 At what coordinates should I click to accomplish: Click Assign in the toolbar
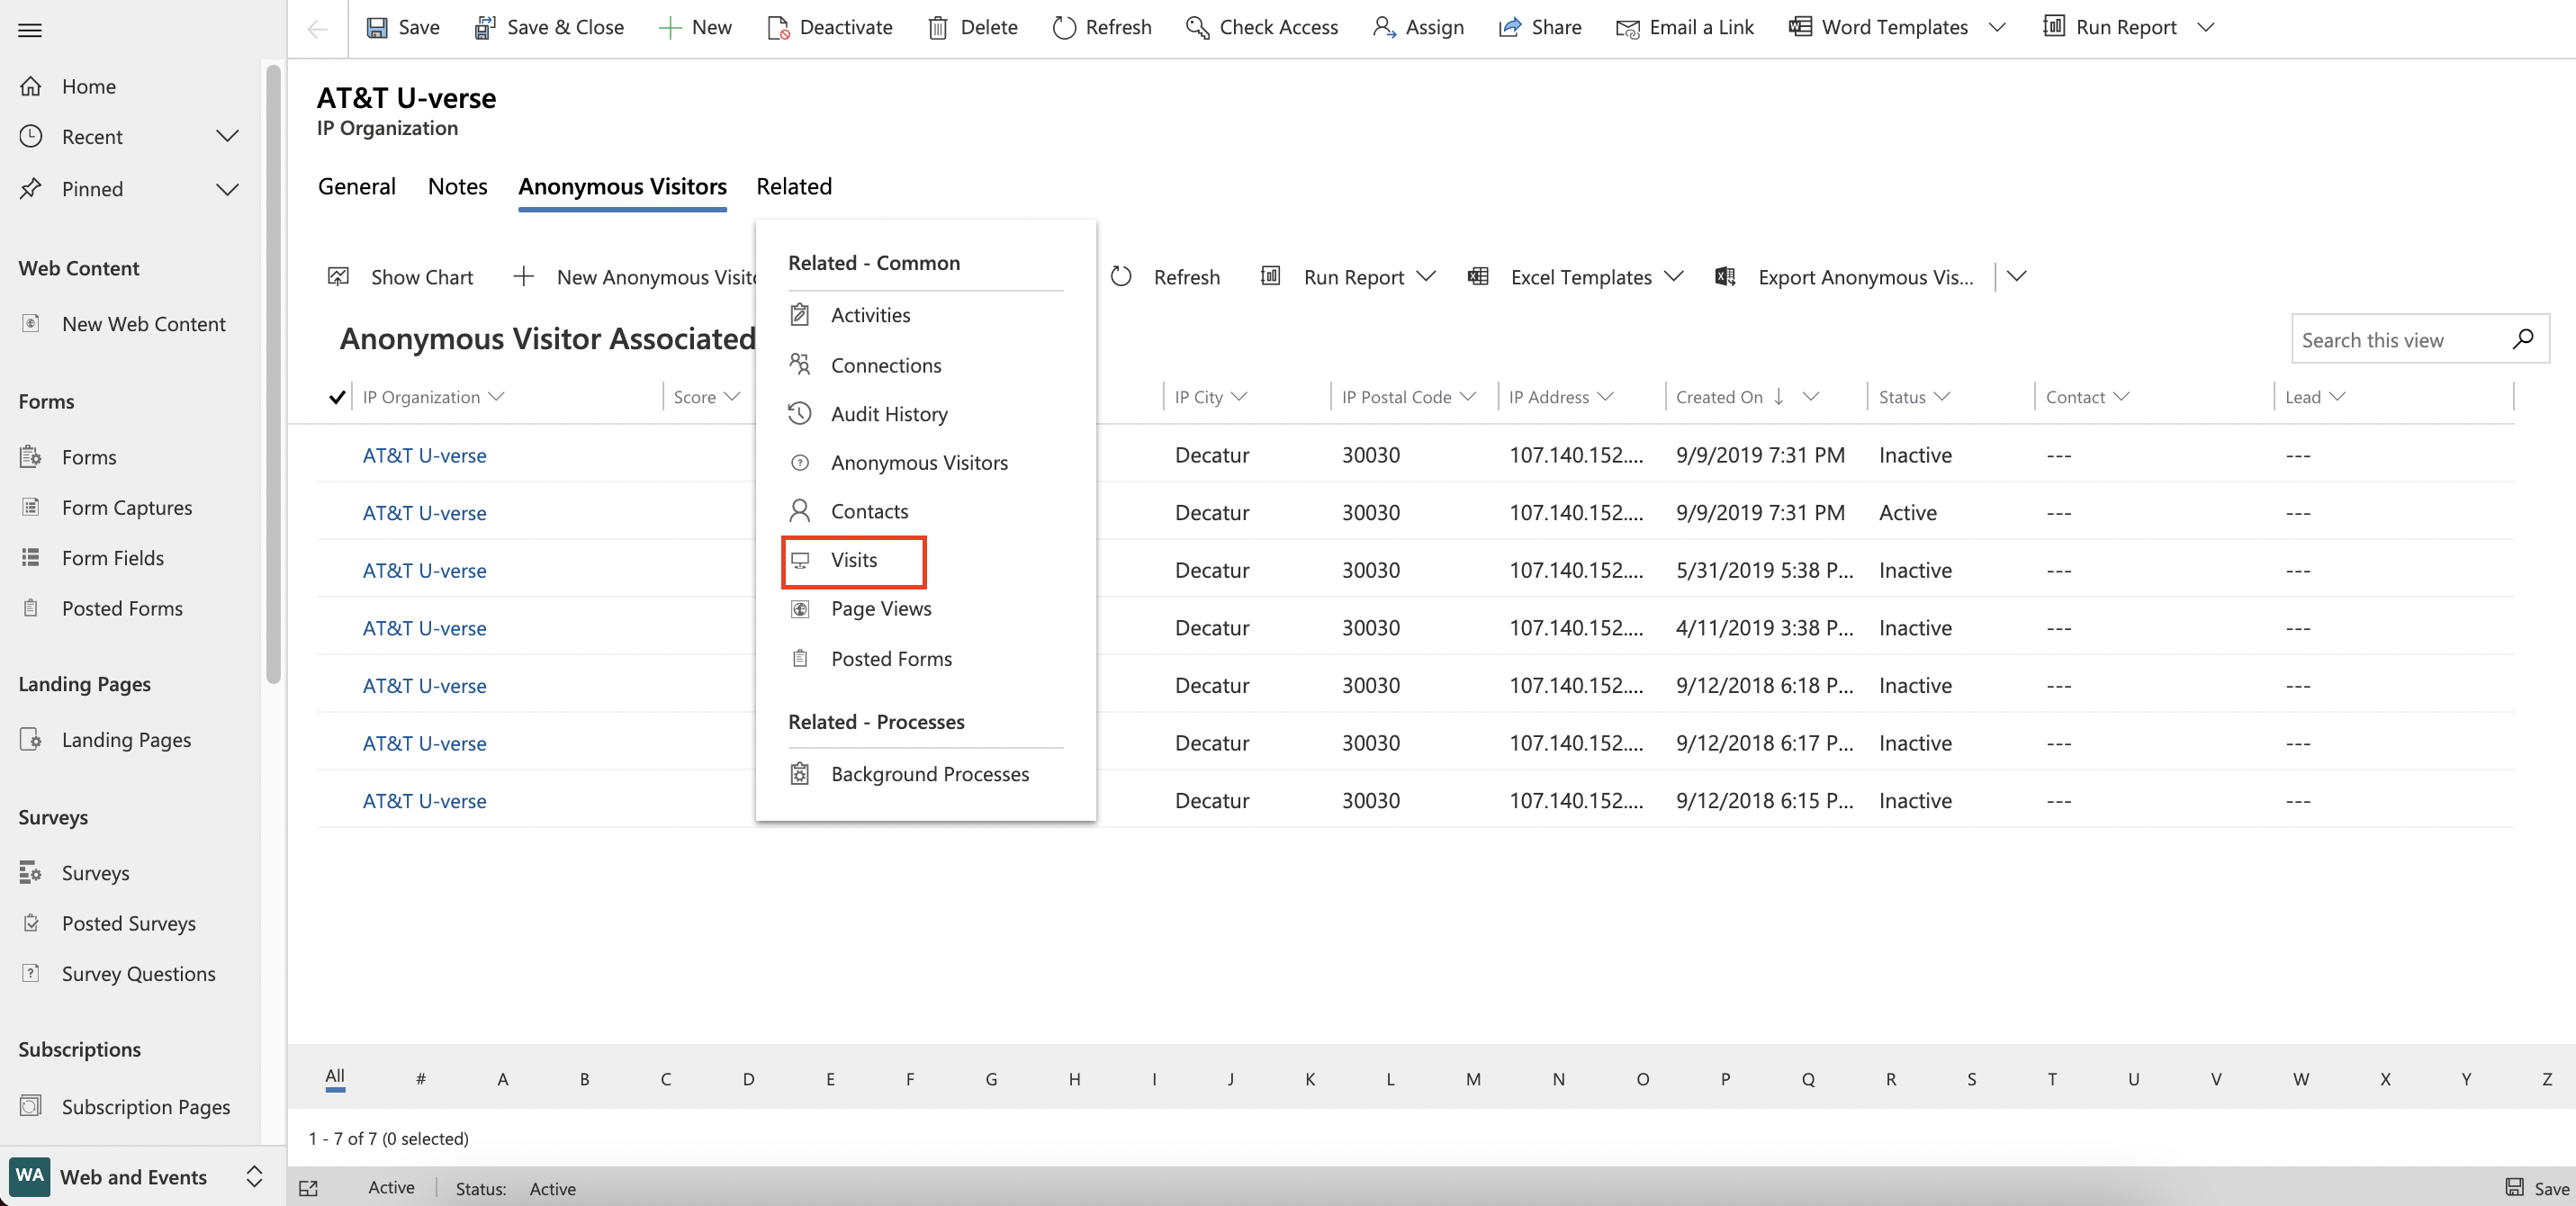1419,27
